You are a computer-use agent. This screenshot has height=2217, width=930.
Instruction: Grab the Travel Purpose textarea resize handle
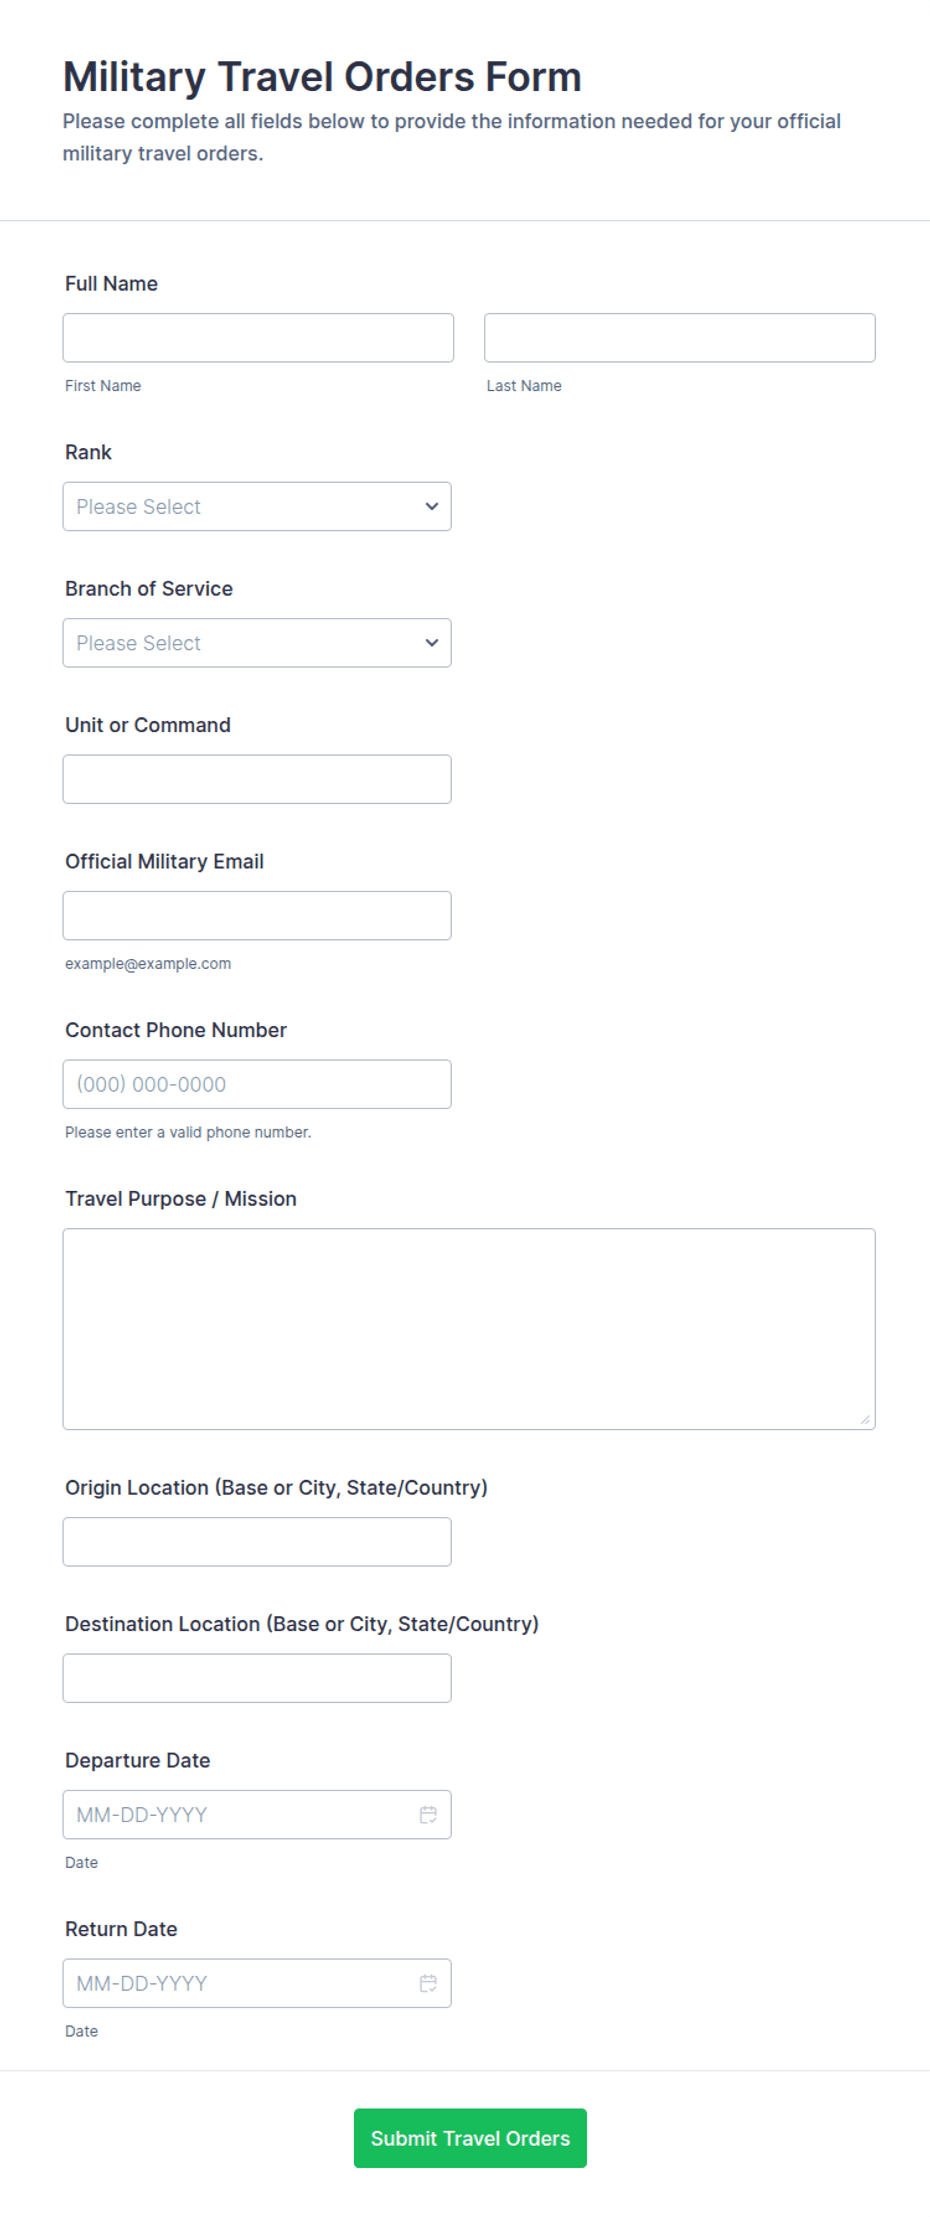pyautogui.click(x=865, y=1419)
